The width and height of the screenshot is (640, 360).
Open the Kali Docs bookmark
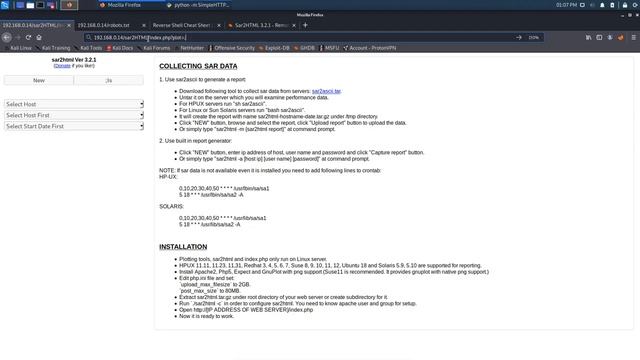[x=120, y=48]
